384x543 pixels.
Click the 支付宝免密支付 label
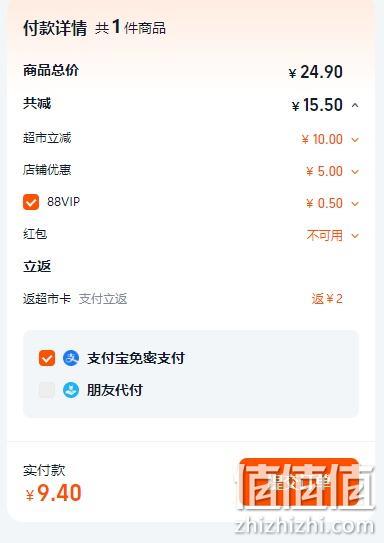point(136,358)
